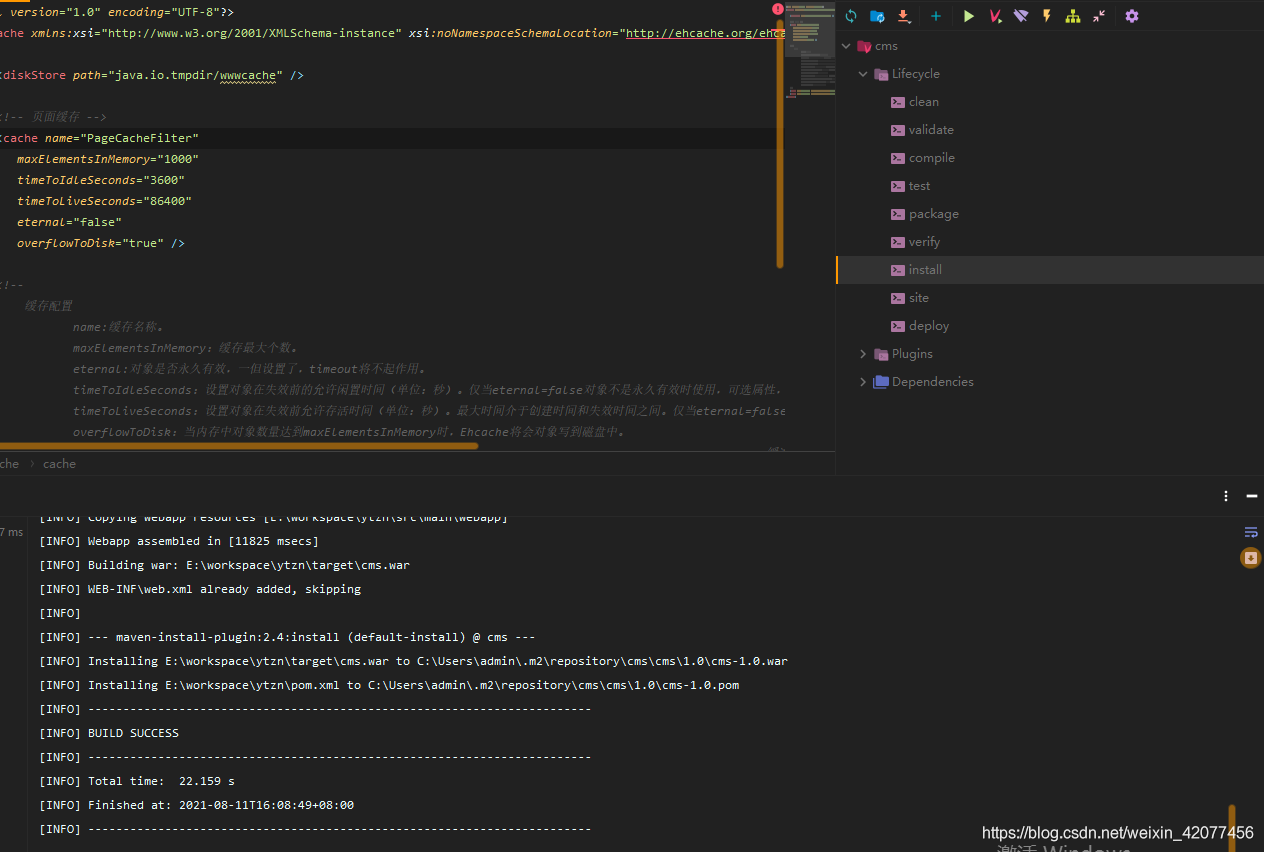Open Run panel options three-dot menu

1226,496
